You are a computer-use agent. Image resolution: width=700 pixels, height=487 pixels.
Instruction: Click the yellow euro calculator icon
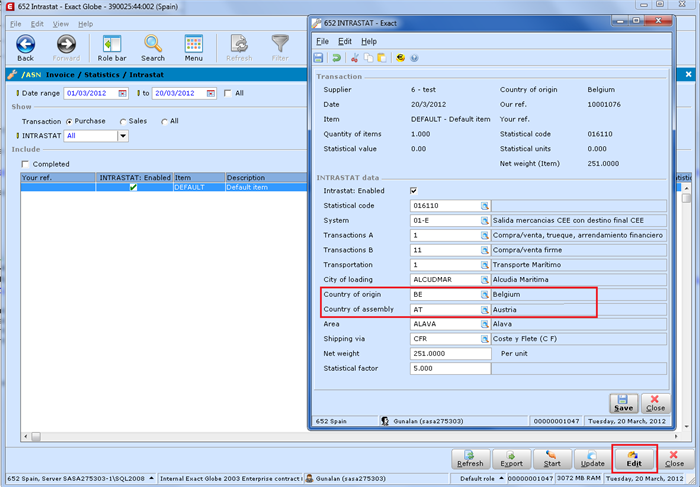[x=400, y=58]
